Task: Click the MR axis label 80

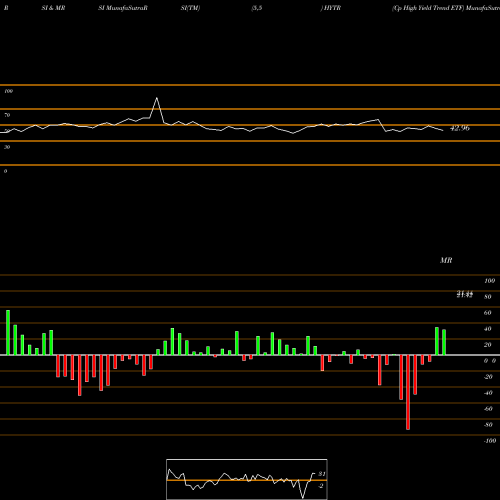Action: click(488, 297)
